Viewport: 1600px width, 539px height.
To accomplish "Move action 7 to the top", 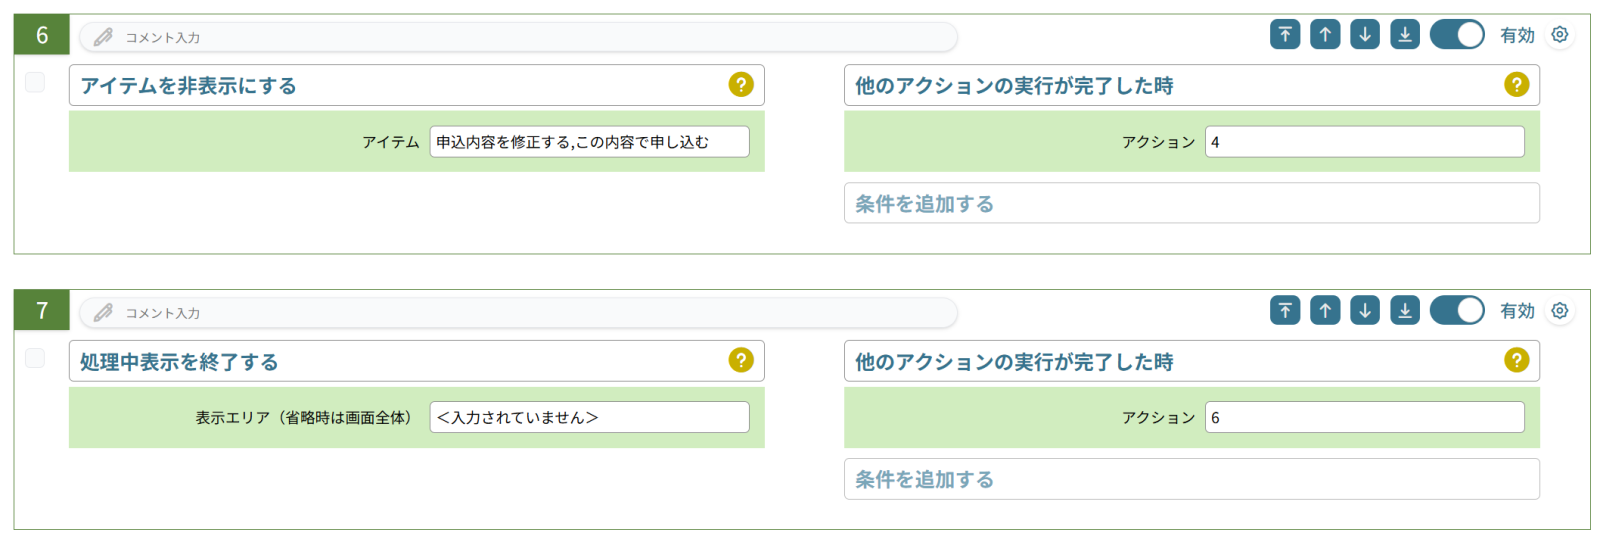I will (x=1285, y=311).
